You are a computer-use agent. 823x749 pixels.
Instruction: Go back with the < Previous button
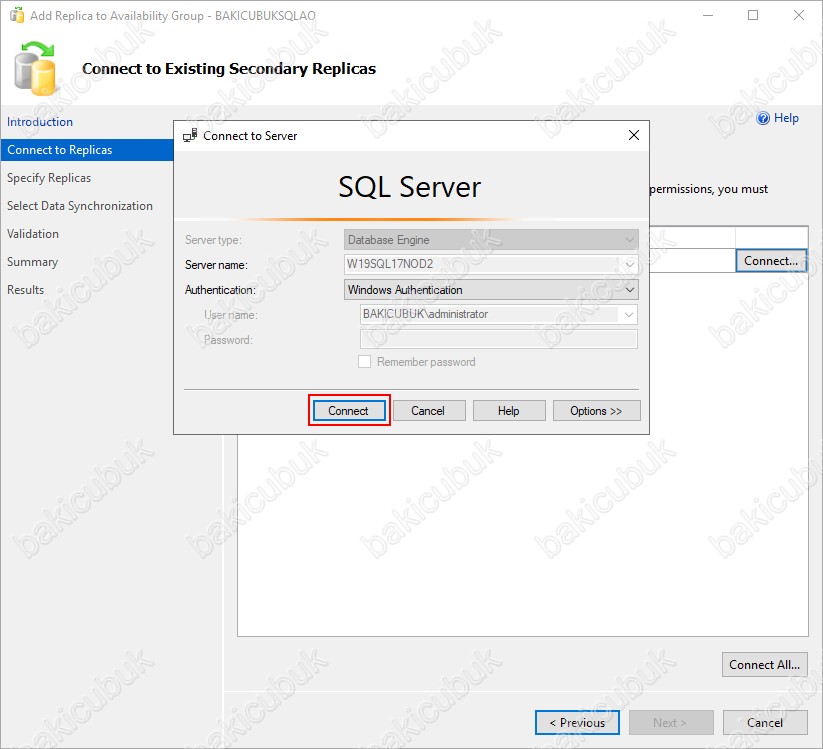[577, 723]
